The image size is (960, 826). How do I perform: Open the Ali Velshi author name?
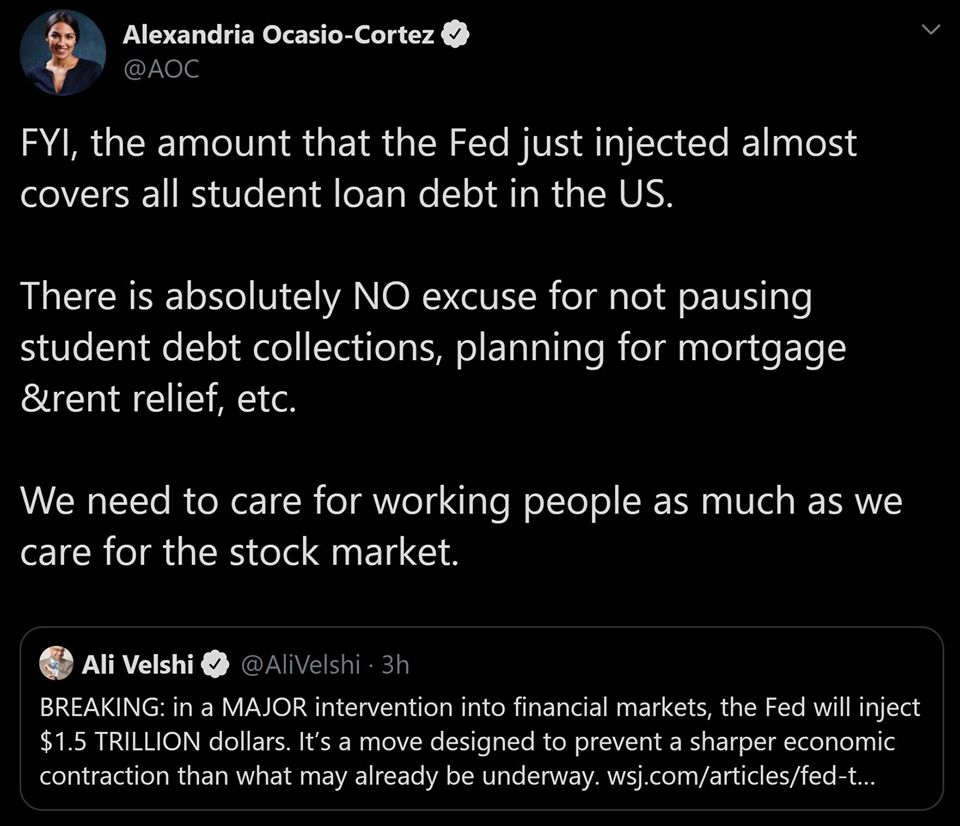point(138,664)
